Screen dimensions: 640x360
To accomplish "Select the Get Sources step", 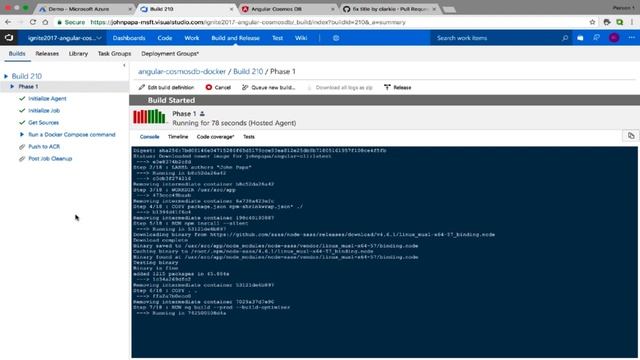I will tap(43, 122).
